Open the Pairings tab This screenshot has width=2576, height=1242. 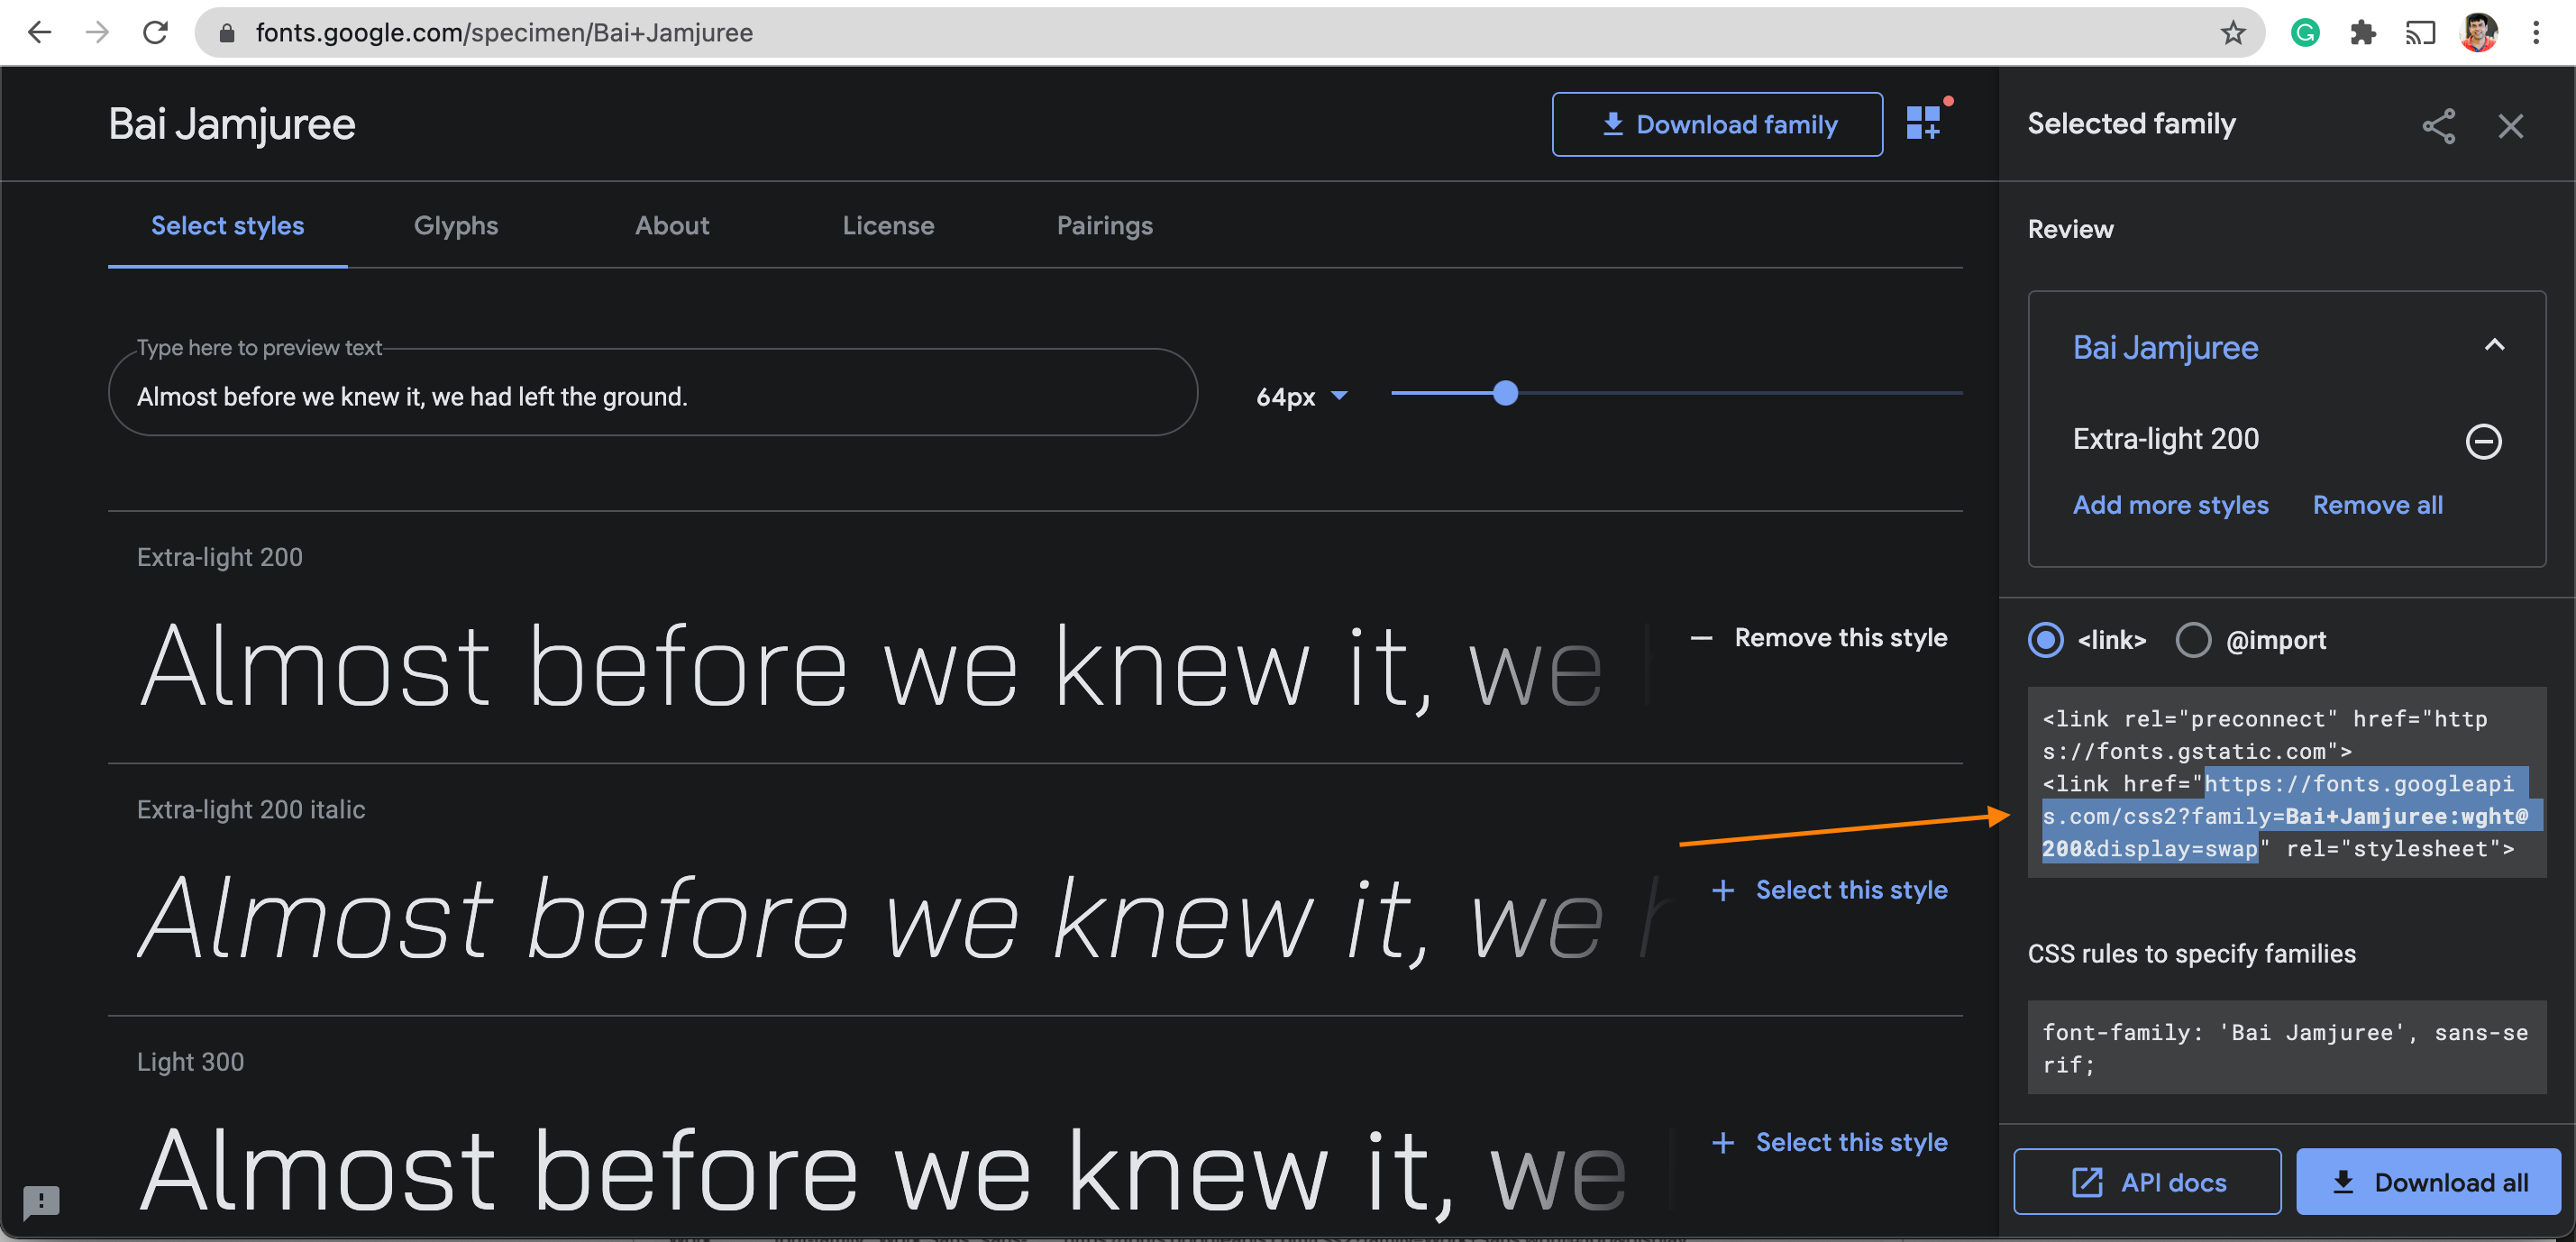click(x=1104, y=226)
